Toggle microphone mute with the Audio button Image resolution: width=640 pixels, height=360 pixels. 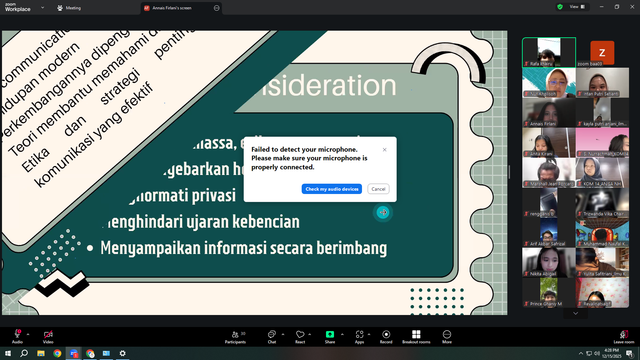click(17, 337)
